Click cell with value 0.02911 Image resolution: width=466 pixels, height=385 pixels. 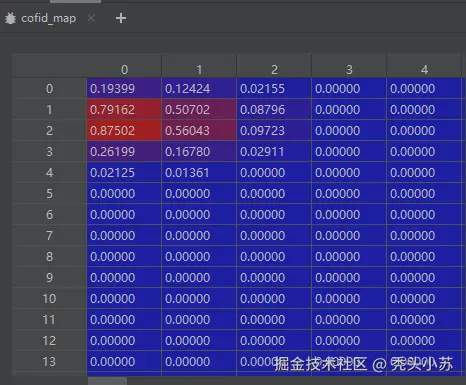point(274,152)
